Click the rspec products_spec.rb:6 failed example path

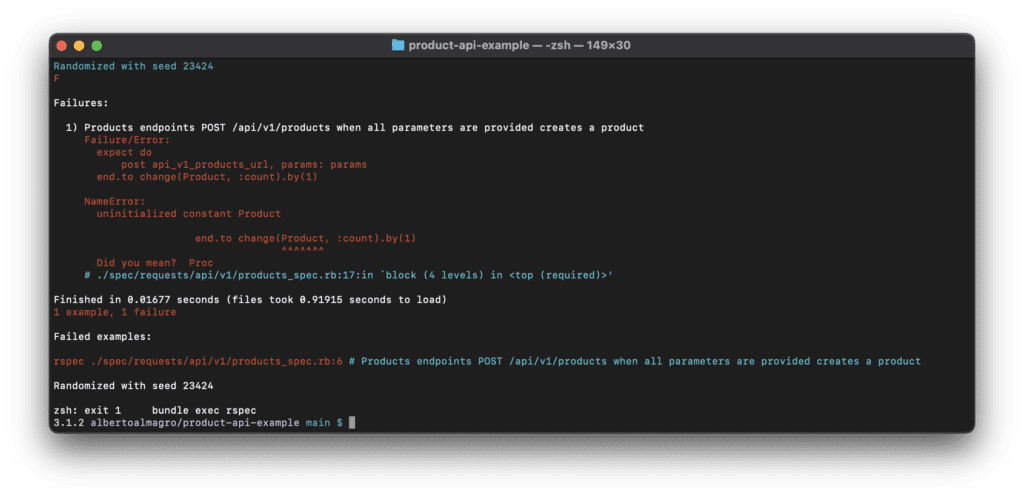pyautogui.click(x=199, y=361)
